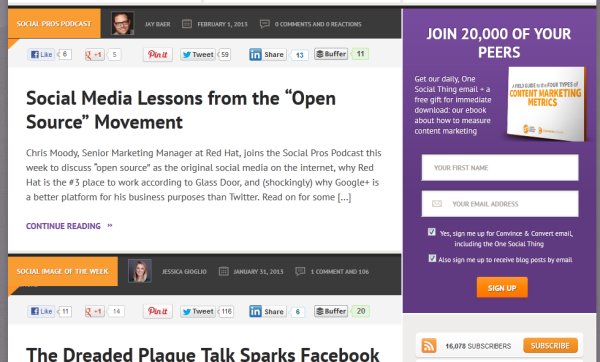Open The Dreaded Plague Talk headline
Image resolution: width=600 pixels, height=362 pixels.
[203, 354]
